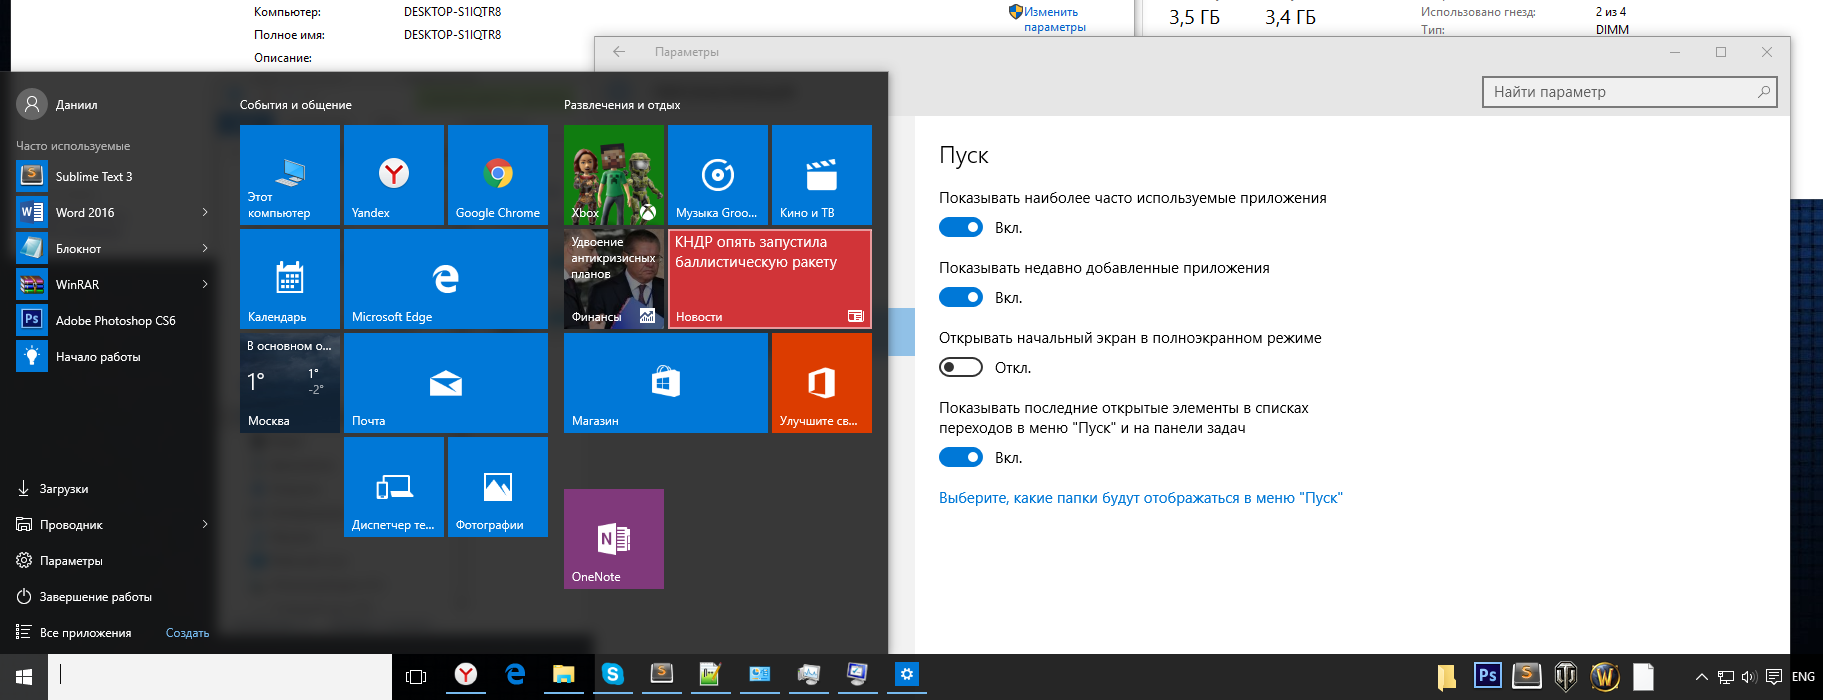Launch Sublime Text 3 from frequent list
Screen dimensions: 1823x700
point(114,176)
